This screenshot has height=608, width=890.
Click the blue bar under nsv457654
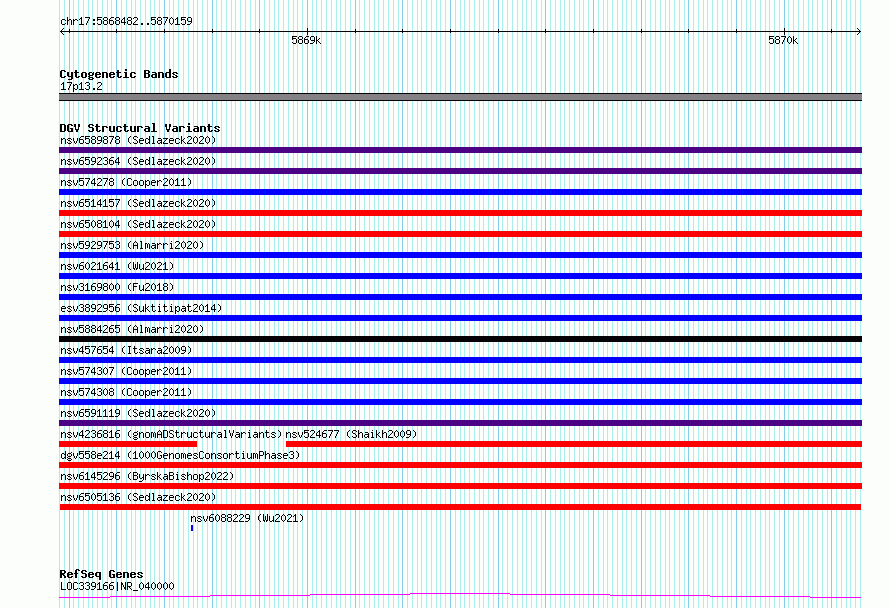pyautogui.click(x=460, y=360)
